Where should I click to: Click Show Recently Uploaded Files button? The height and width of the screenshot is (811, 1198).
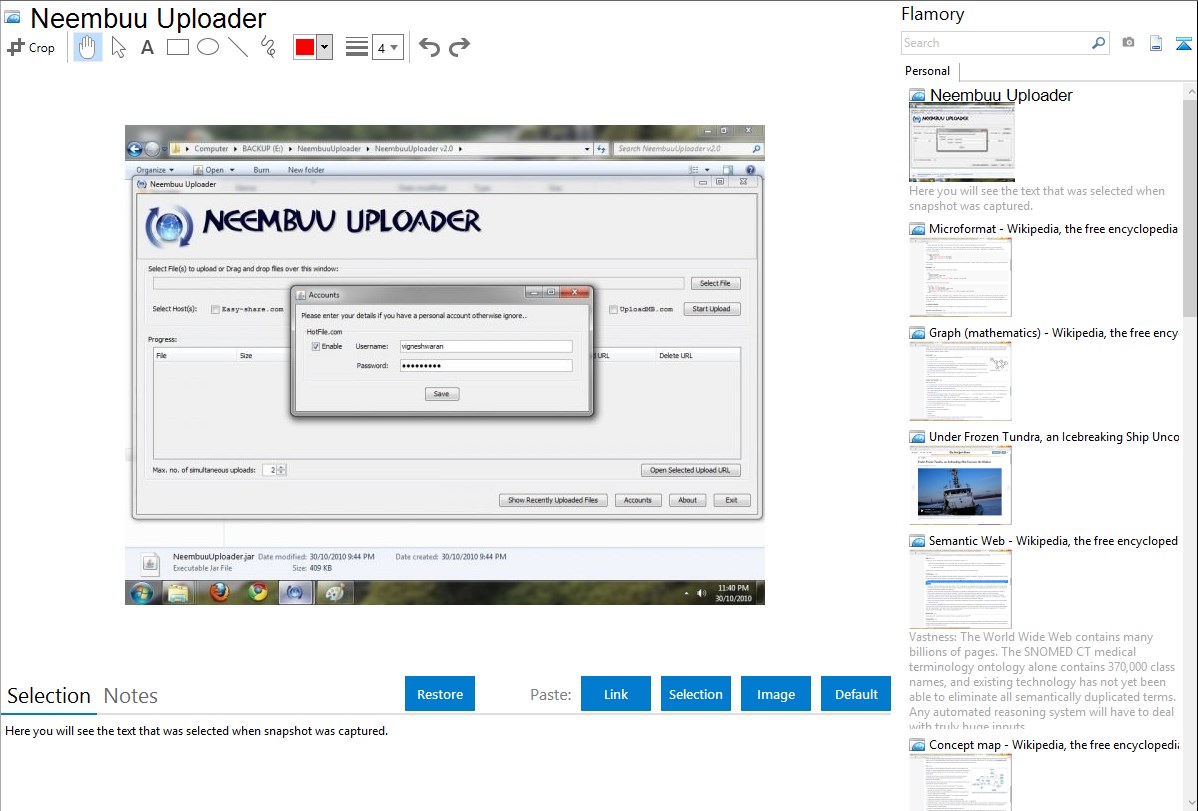click(x=553, y=500)
